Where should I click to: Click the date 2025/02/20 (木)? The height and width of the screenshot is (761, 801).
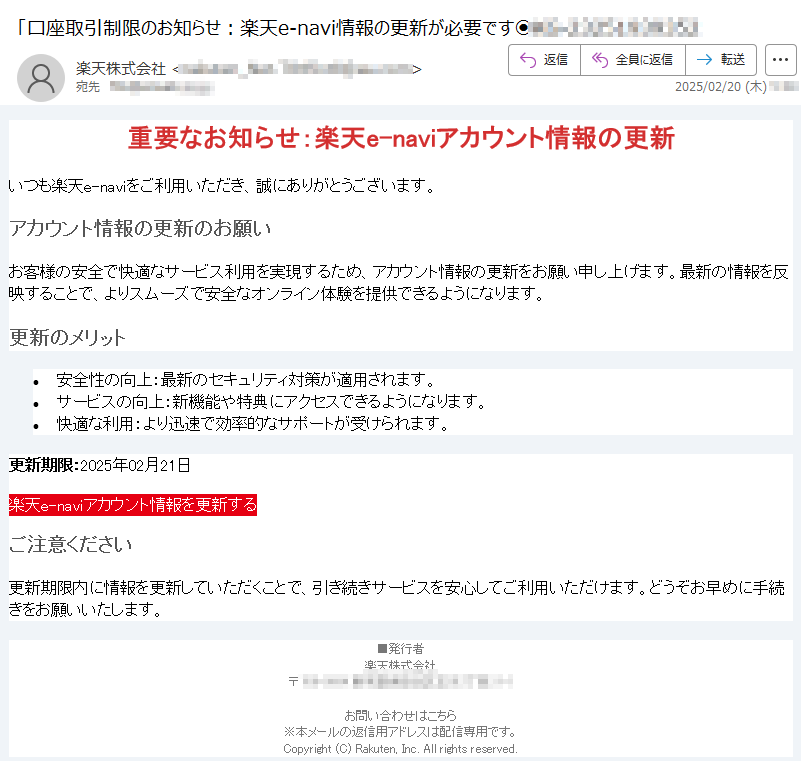[x=721, y=87]
